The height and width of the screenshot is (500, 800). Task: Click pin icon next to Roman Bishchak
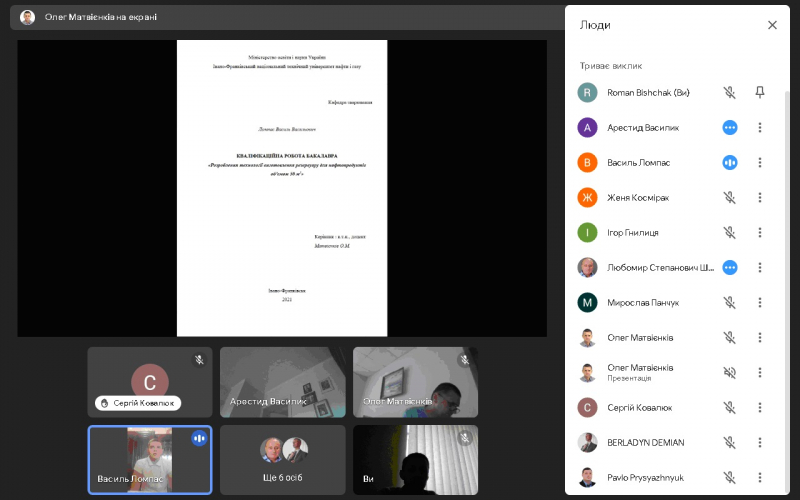[760, 92]
